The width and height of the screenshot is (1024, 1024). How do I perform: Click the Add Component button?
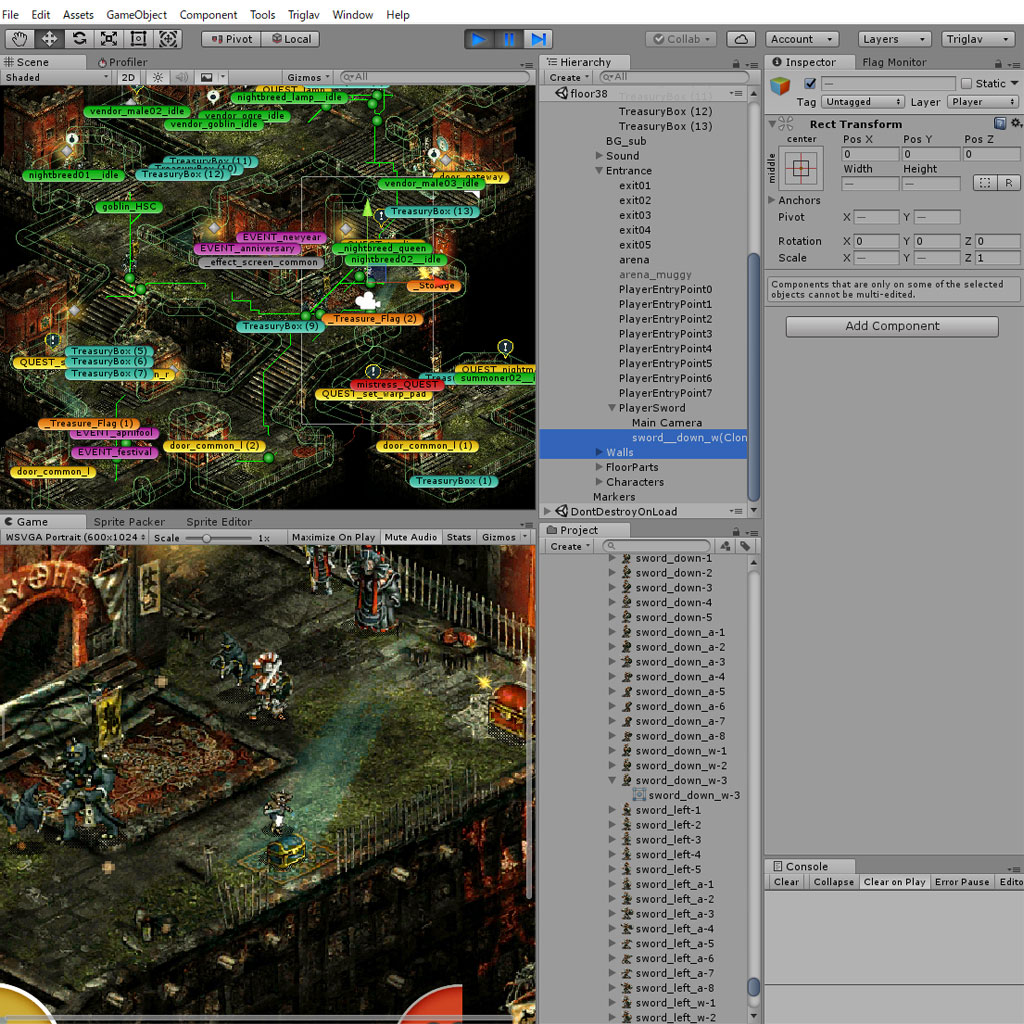(892, 327)
